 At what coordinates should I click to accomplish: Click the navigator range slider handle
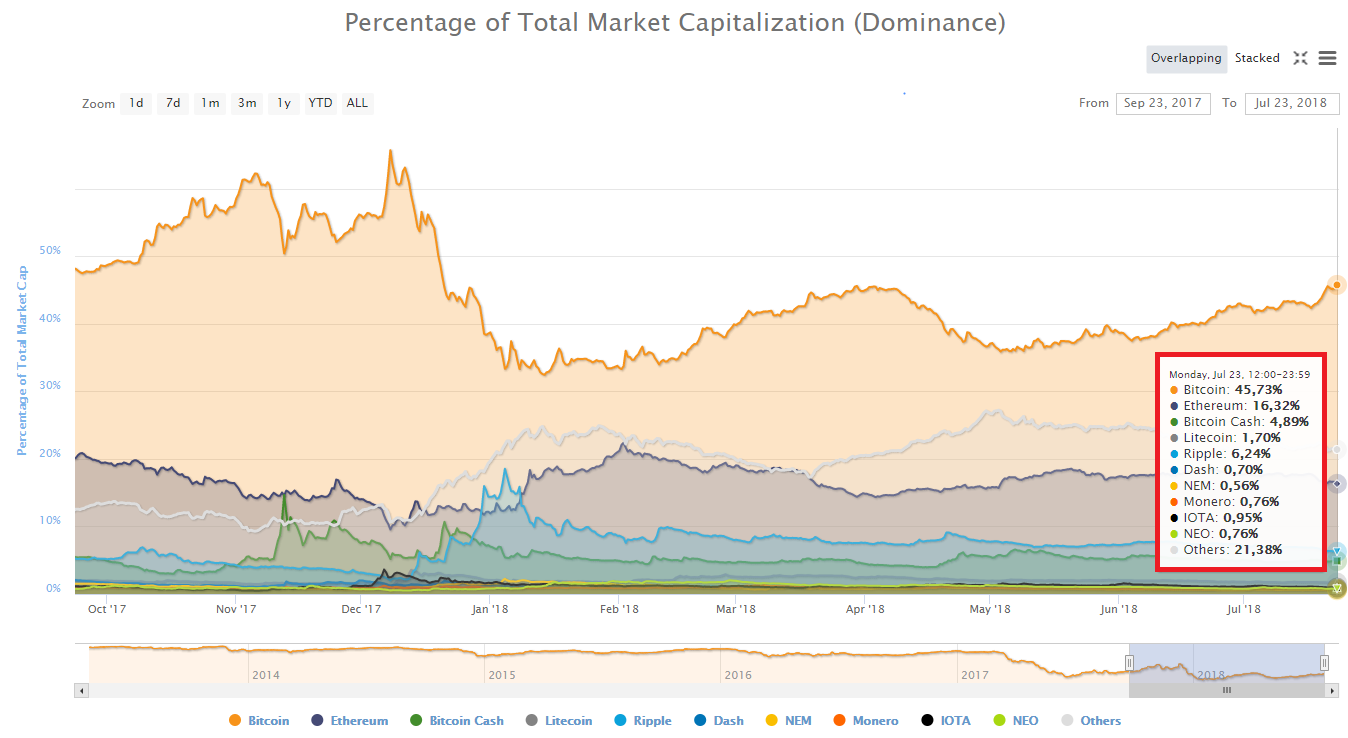tap(1129, 662)
